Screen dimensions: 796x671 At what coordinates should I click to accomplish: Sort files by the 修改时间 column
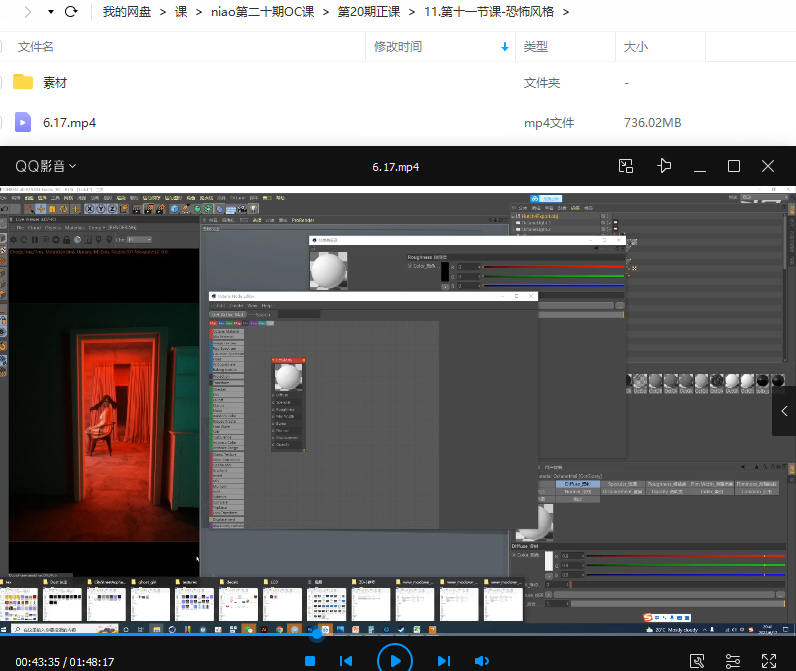coord(397,47)
